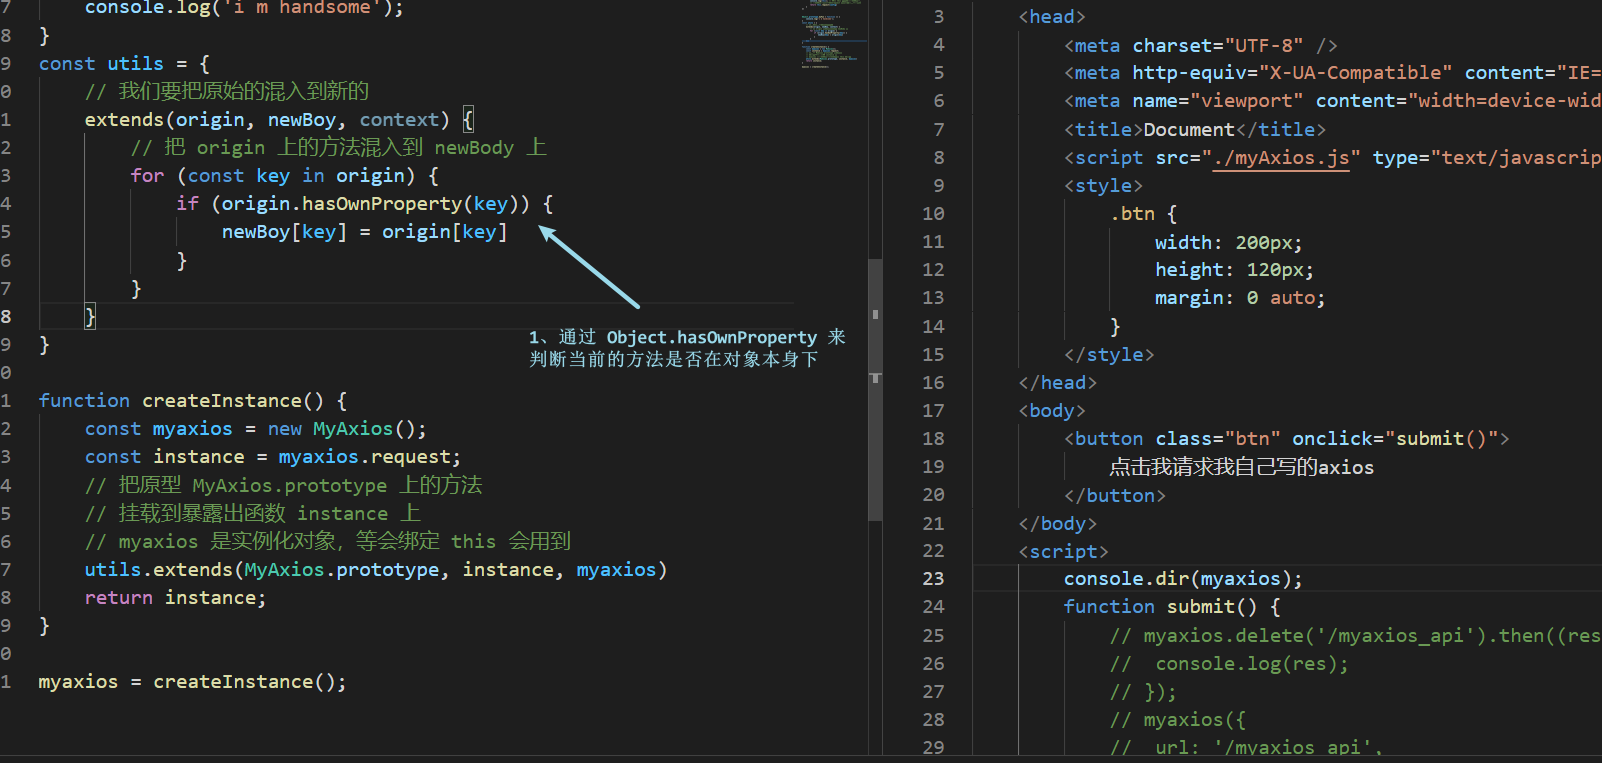Click 'MyAxios' in new MyAxios()
Image resolution: width=1602 pixels, height=763 pixels.
click(x=353, y=428)
